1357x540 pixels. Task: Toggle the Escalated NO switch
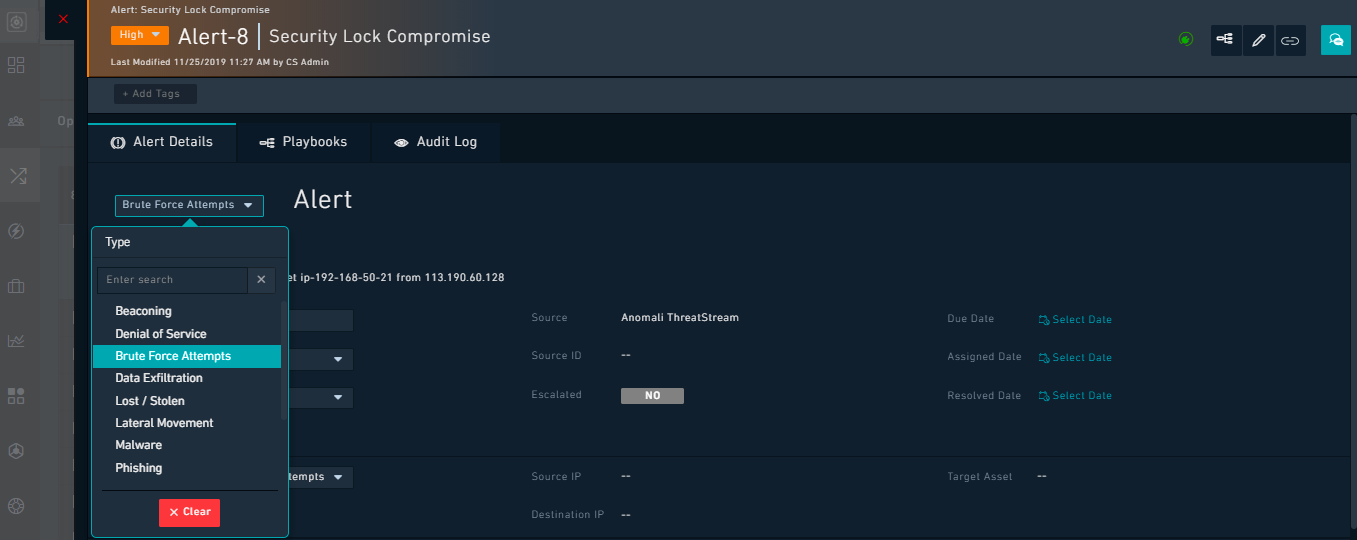652,396
